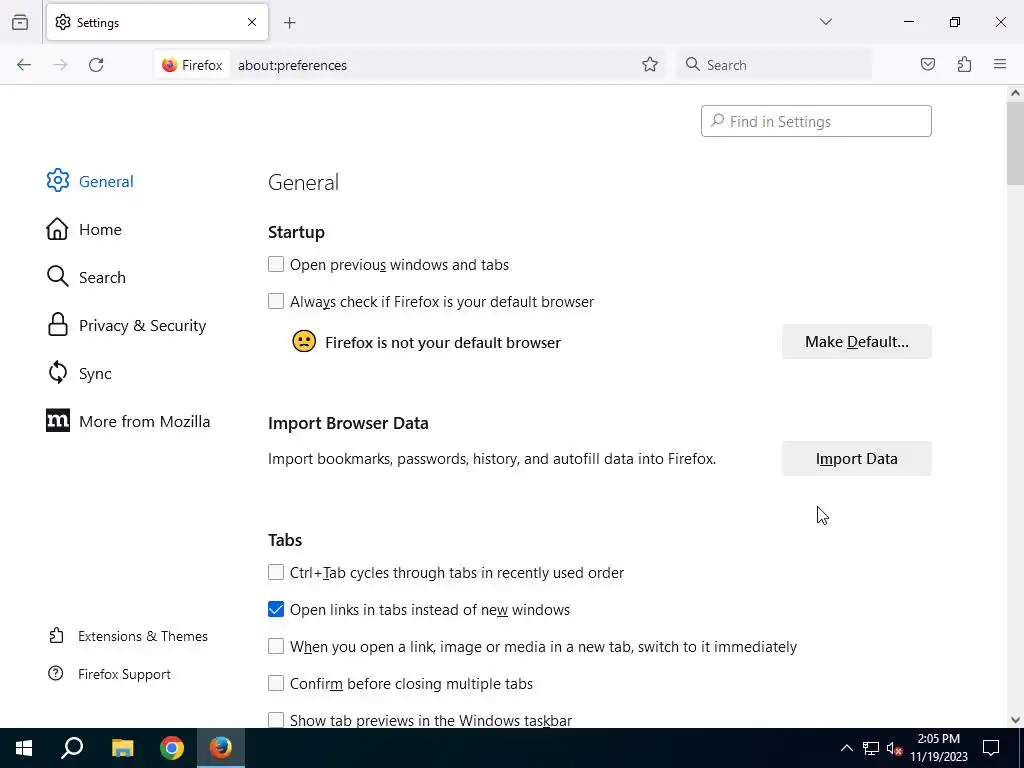
Task: Open a new tab with plus button
Action: click(x=290, y=23)
